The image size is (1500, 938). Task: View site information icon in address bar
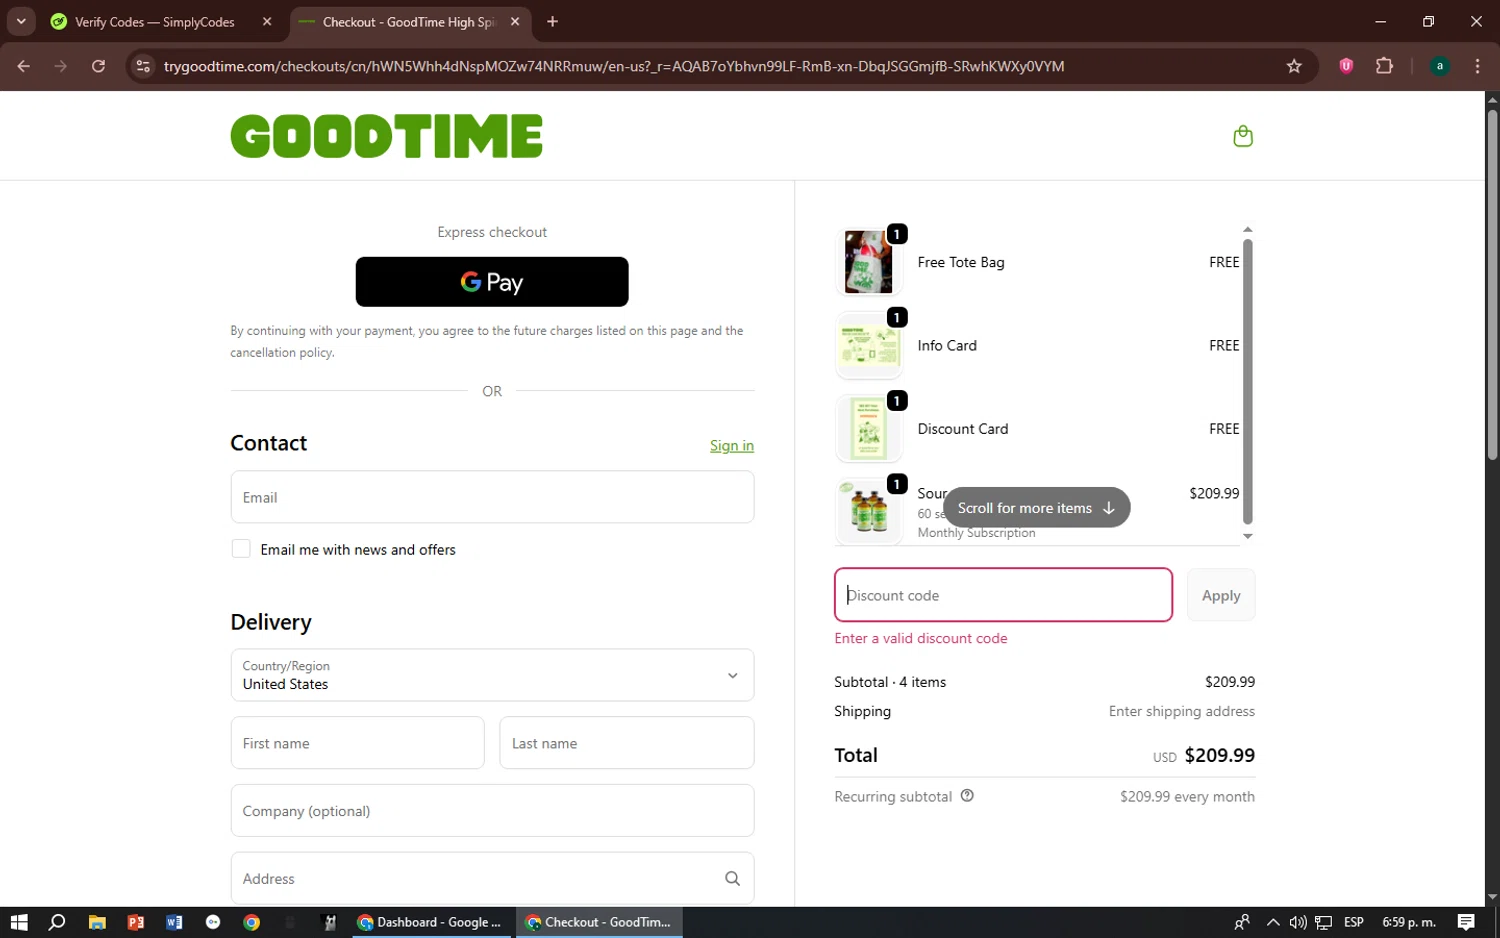143,66
